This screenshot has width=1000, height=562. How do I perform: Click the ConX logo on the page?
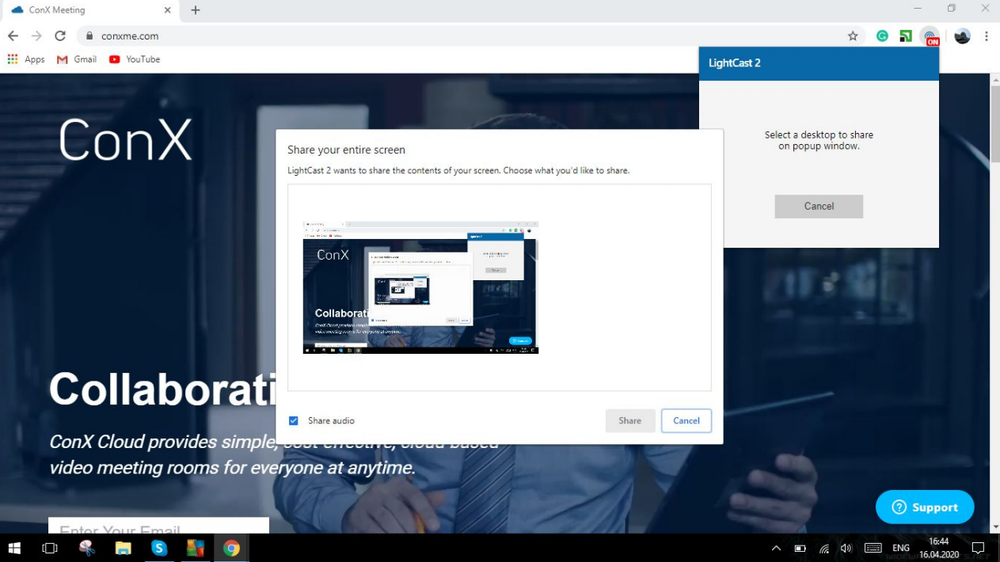tap(125, 139)
